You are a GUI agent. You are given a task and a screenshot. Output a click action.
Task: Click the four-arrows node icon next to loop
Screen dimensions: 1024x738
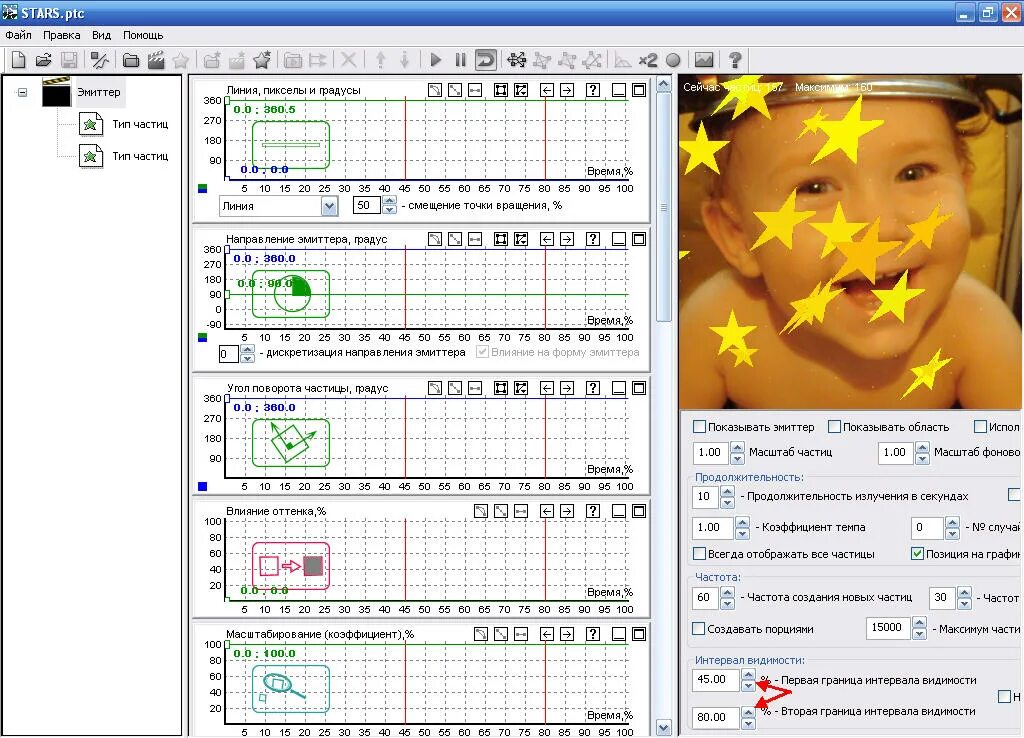click(x=517, y=60)
